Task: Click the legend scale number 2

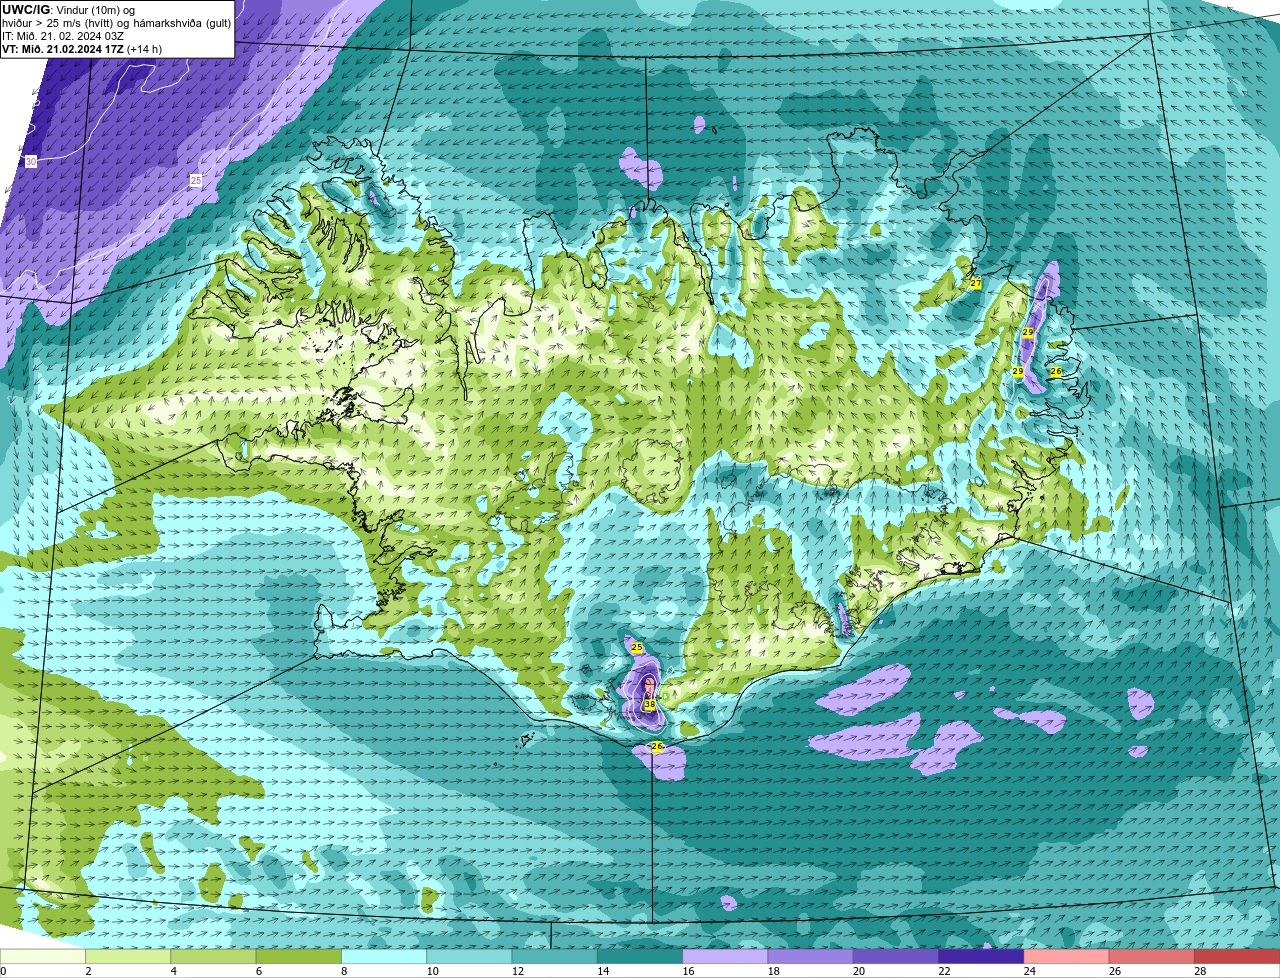Action: [x=88, y=971]
